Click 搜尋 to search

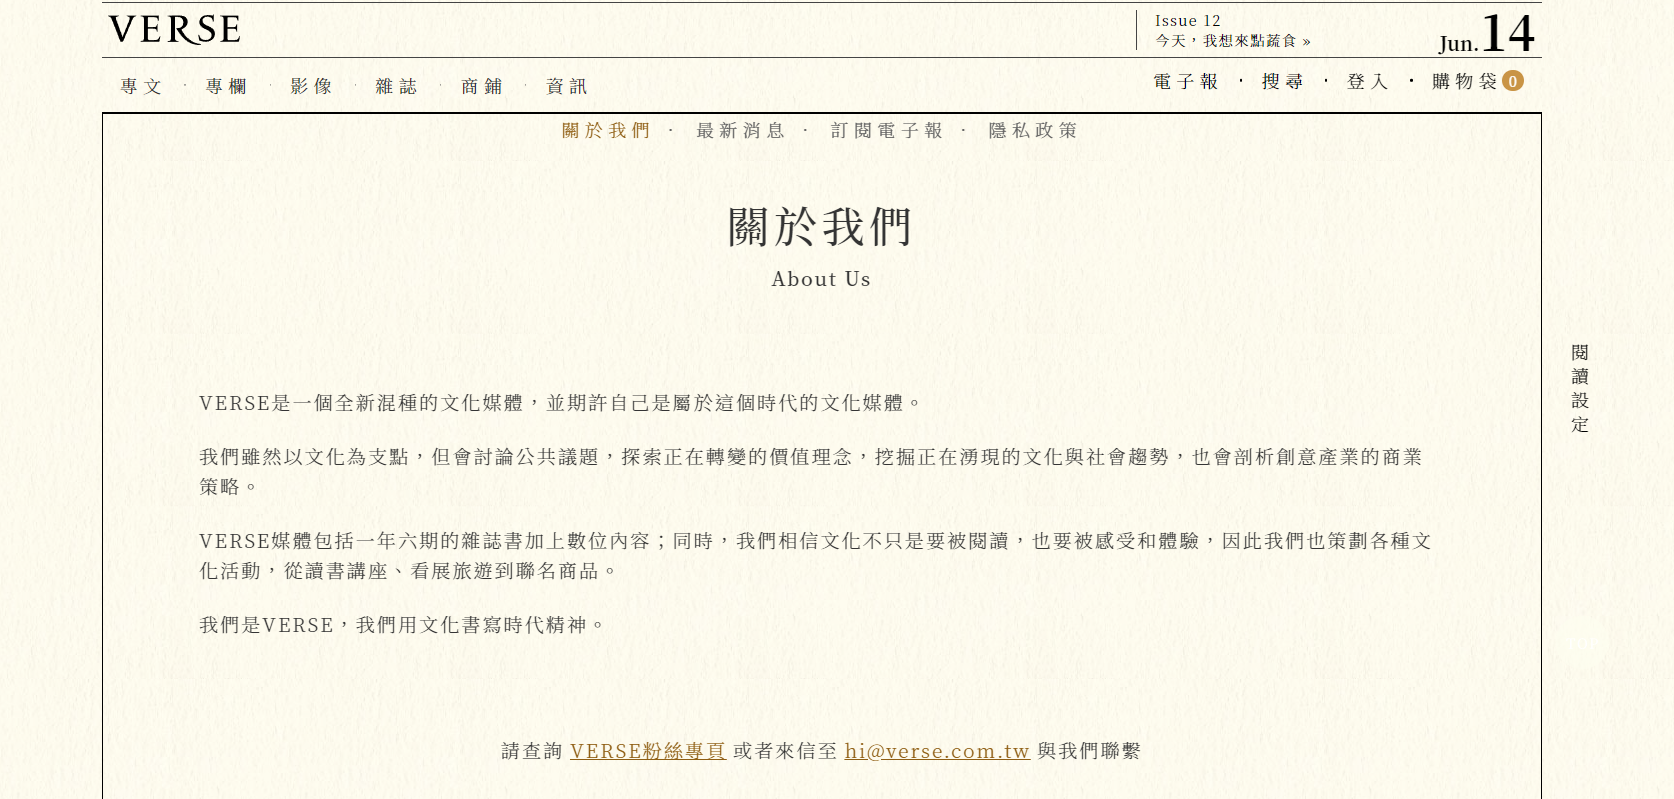(1283, 82)
